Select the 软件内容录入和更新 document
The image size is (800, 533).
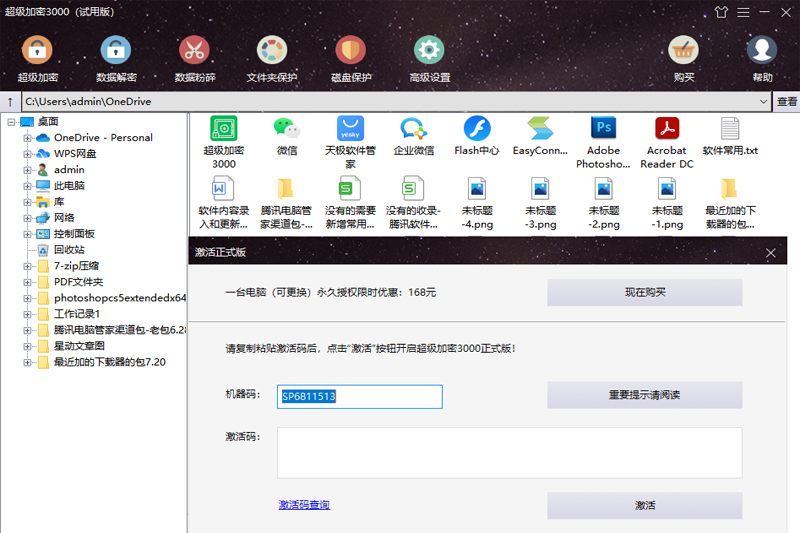(x=223, y=189)
